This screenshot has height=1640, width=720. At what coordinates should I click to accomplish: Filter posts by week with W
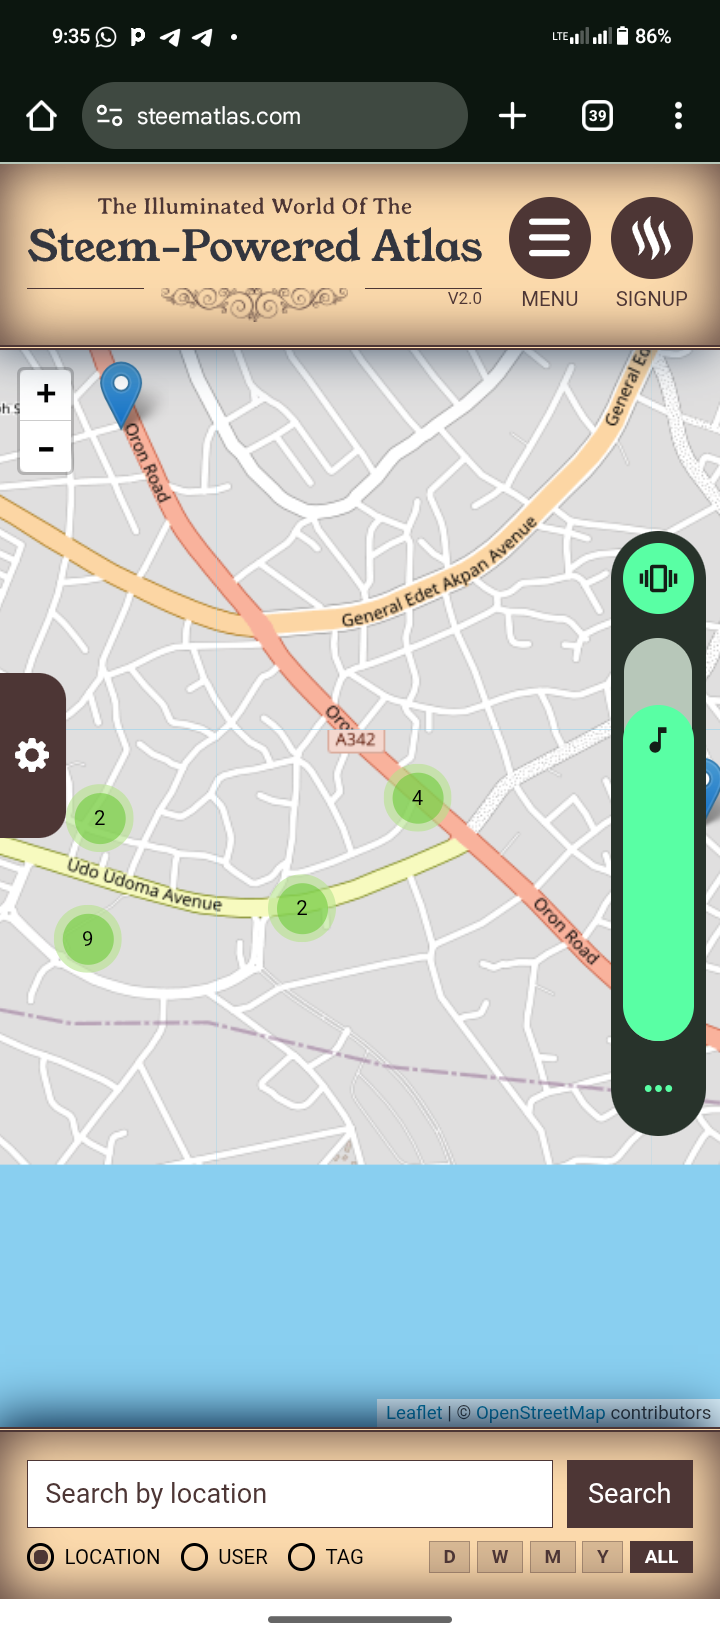[500, 1557]
